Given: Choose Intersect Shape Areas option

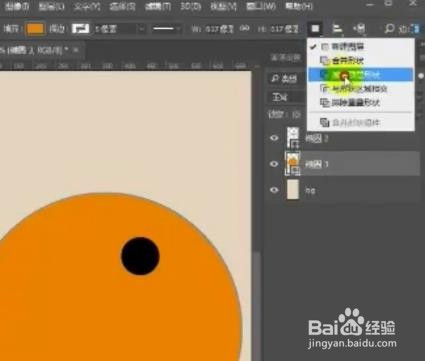Looking at the screenshot, I should [x=360, y=88].
